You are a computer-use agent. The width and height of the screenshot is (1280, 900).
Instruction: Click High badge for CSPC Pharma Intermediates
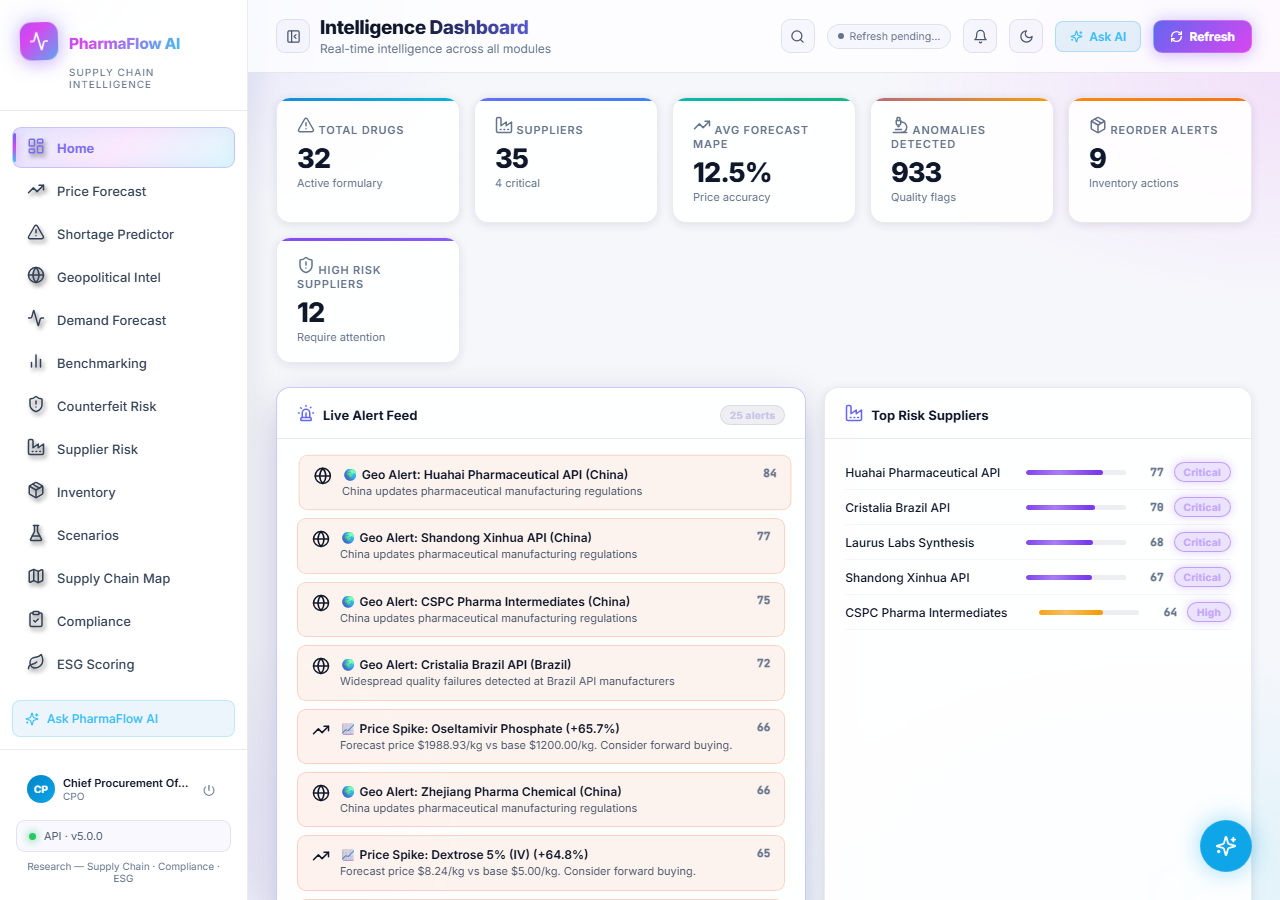click(1209, 612)
